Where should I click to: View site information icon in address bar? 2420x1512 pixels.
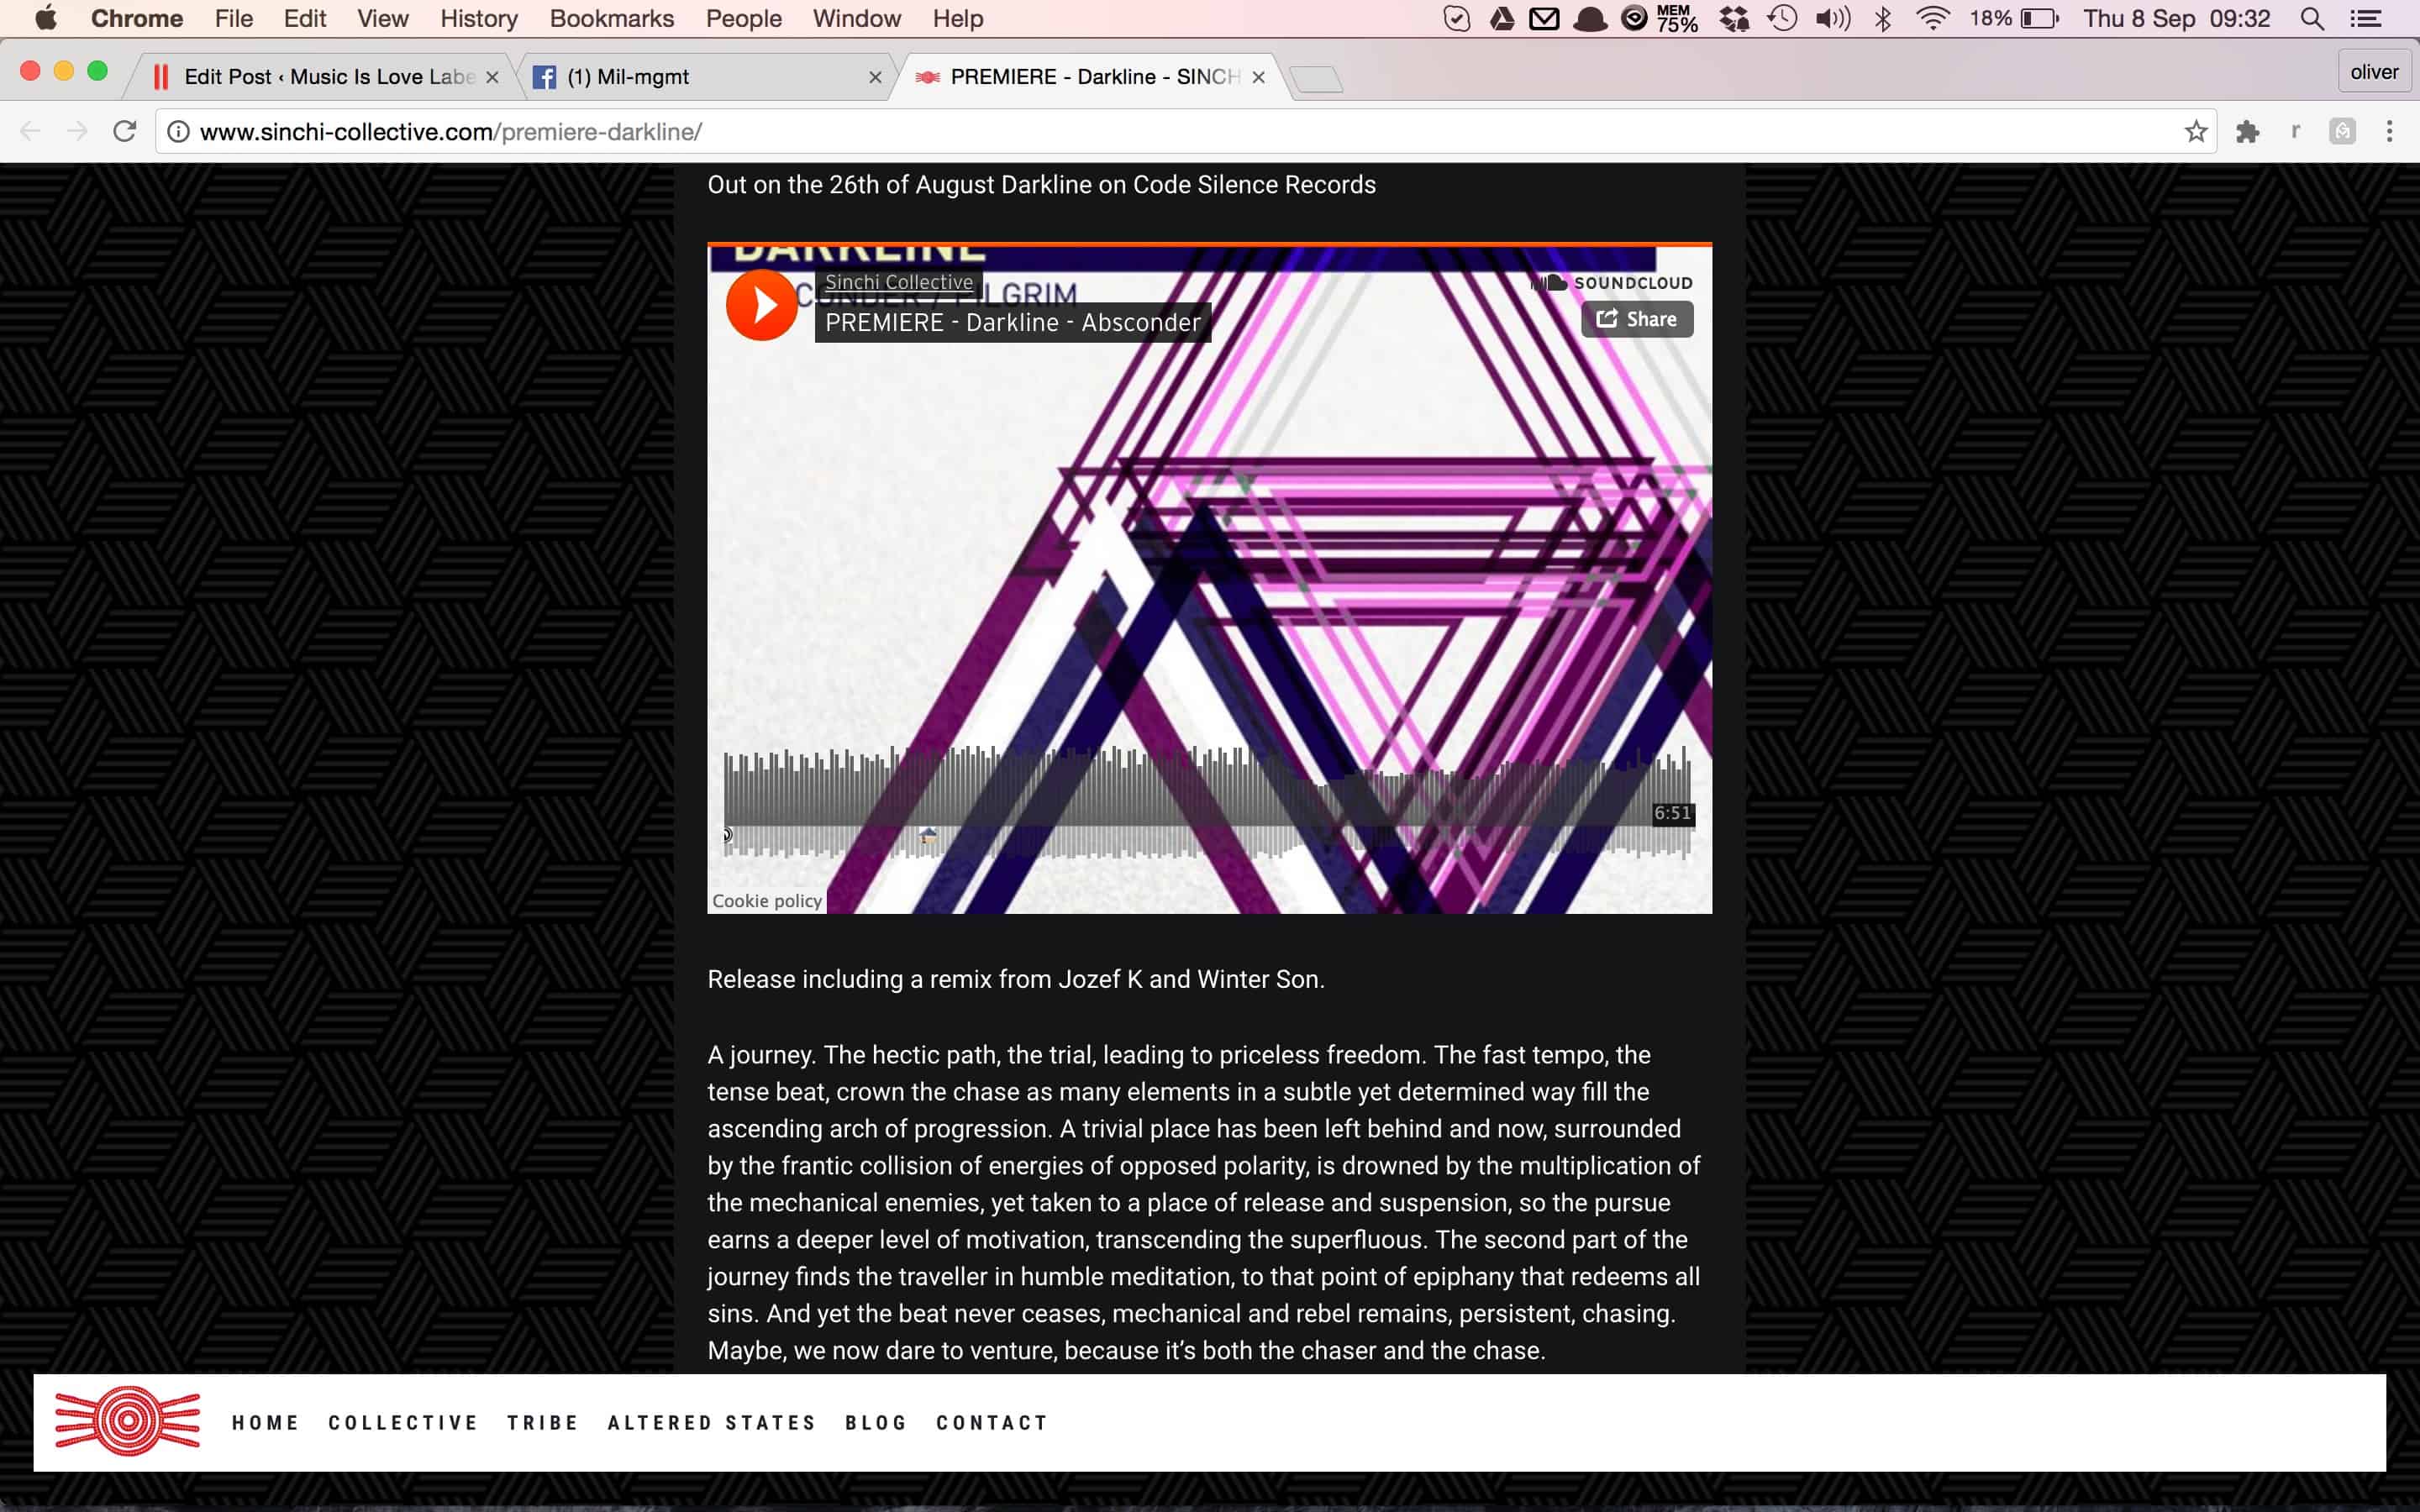(177, 131)
